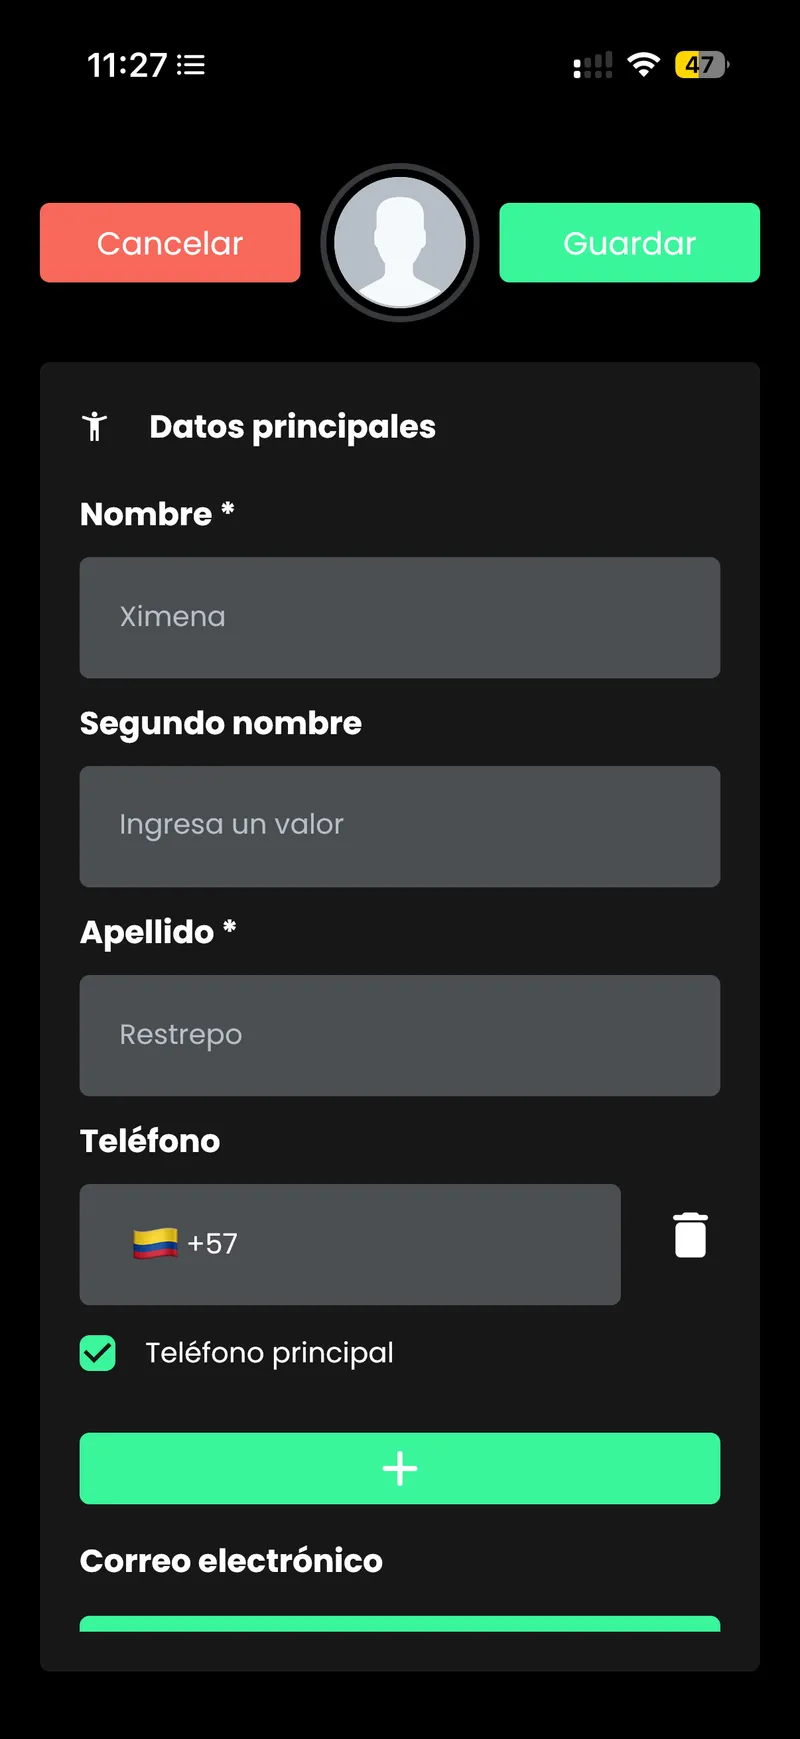The image size is (800, 1739).
Task: Focus the Nombre field containing Ximena
Action: click(400, 617)
